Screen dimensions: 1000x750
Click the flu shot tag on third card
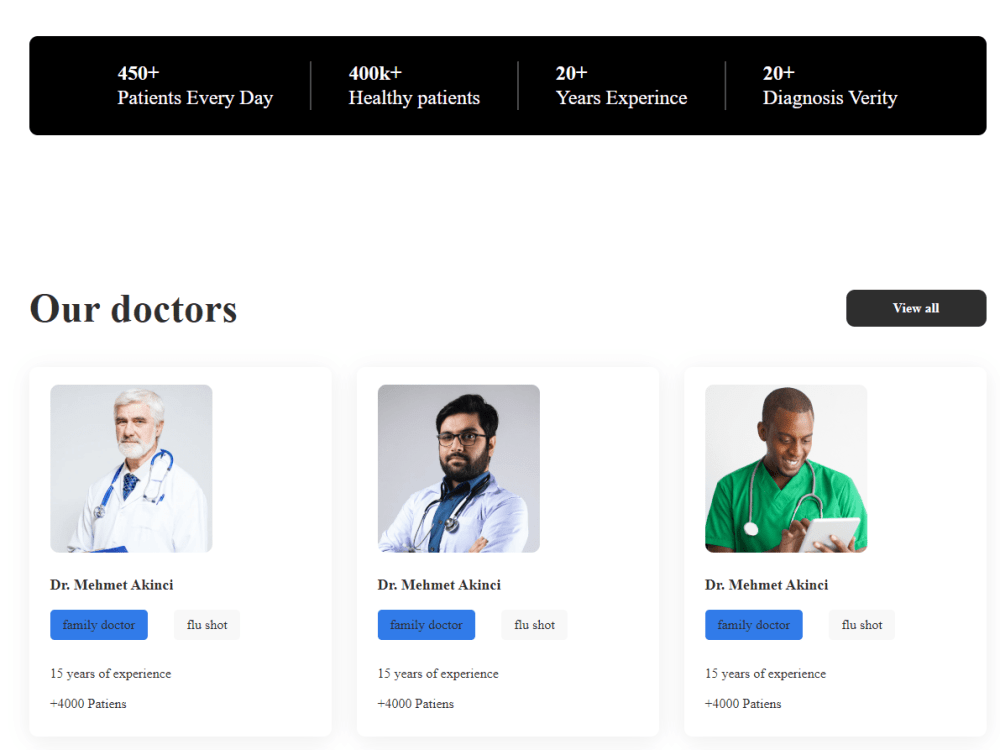[x=861, y=624]
